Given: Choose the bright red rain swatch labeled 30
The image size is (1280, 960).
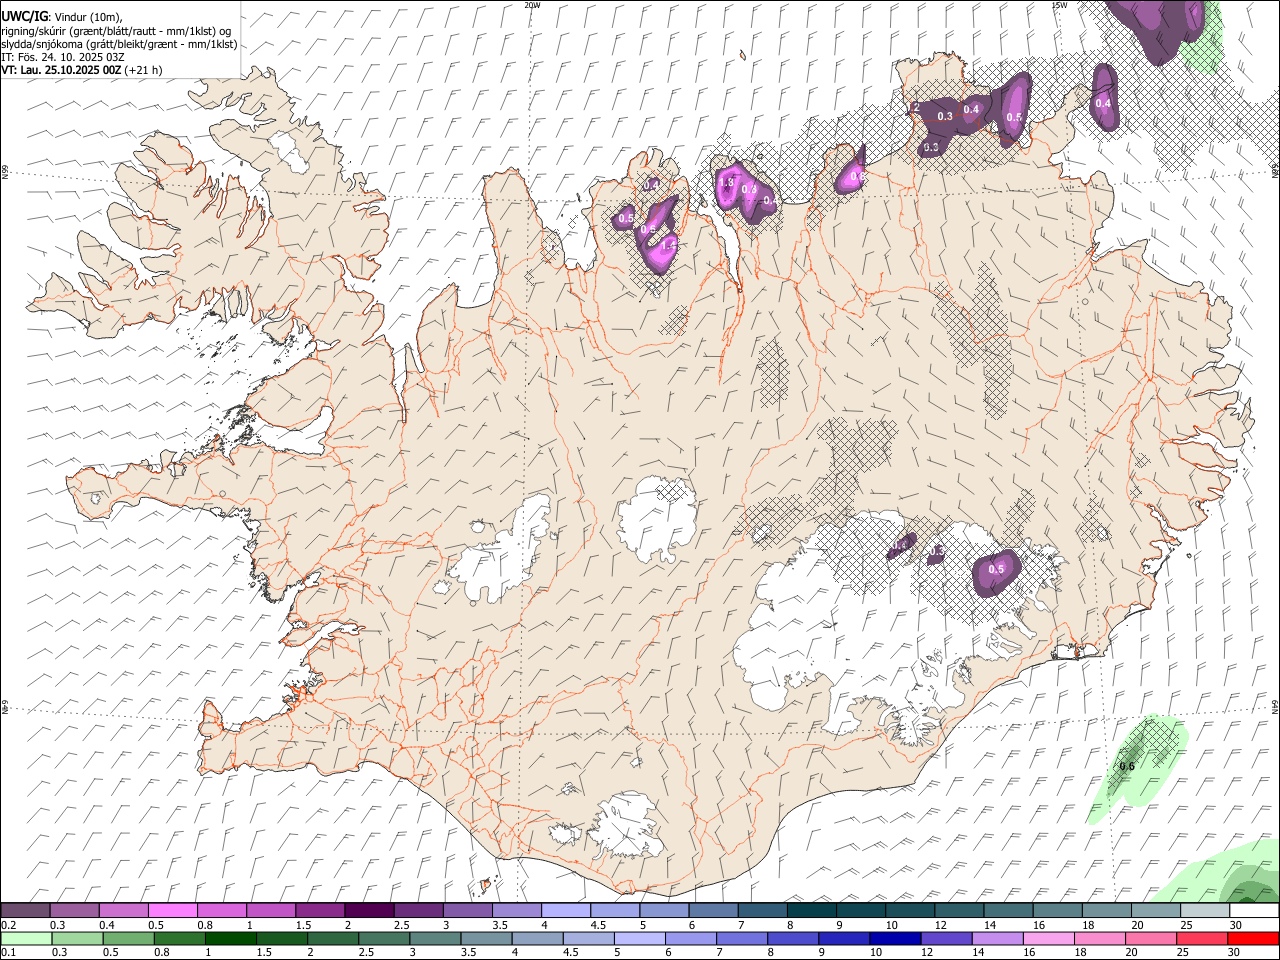Looking at the screenshot, I should [1254, 938].
